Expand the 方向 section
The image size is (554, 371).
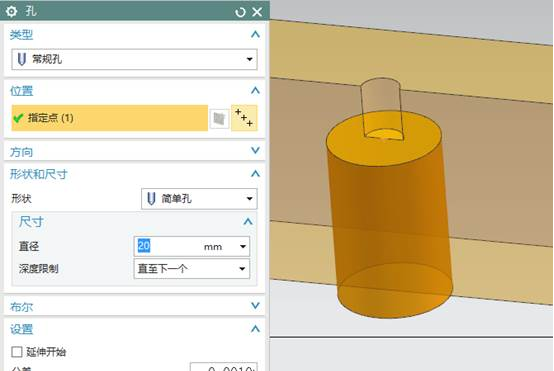[x=255, y=151]
